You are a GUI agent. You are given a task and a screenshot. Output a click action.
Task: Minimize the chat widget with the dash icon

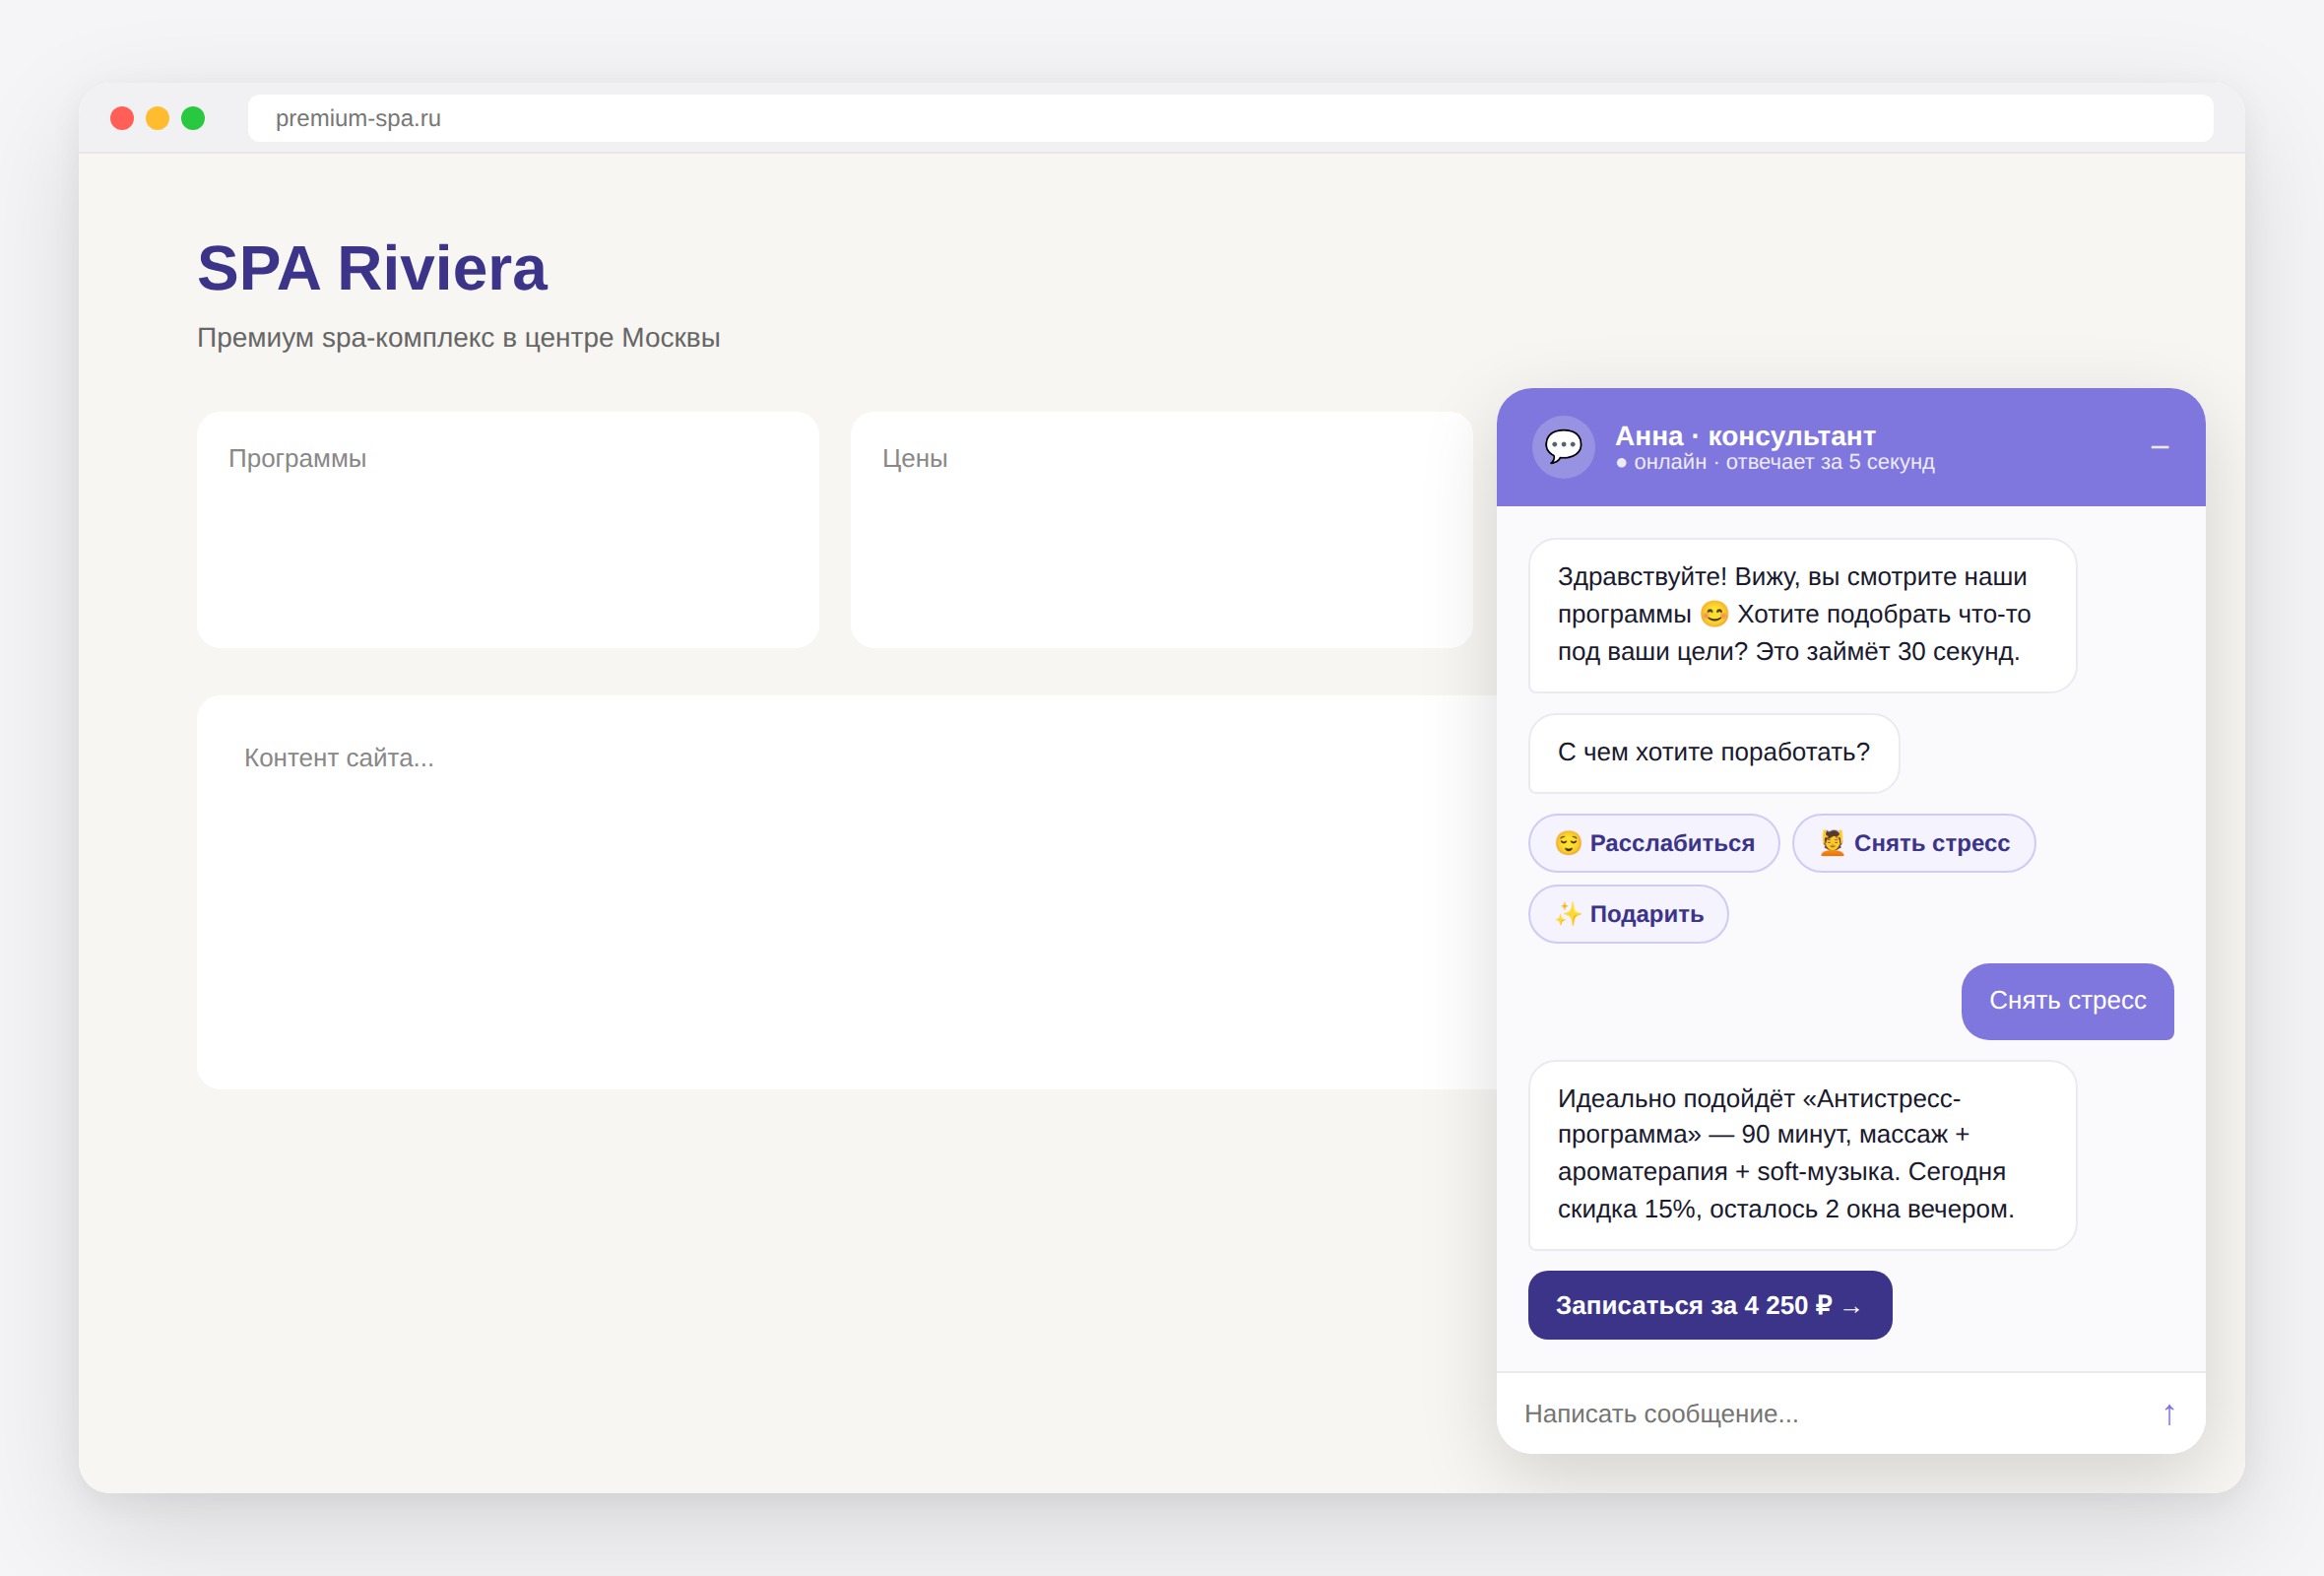coord(2160,447)
